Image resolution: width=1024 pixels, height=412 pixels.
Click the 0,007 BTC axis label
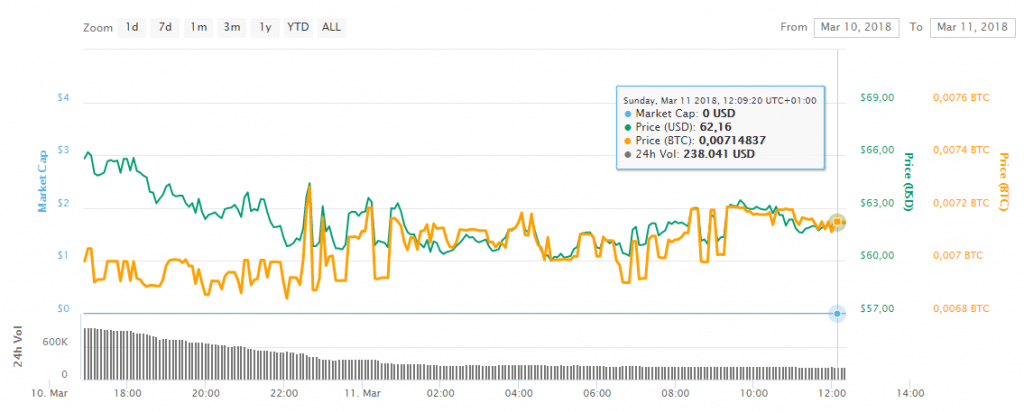click(x=957, y=255)
